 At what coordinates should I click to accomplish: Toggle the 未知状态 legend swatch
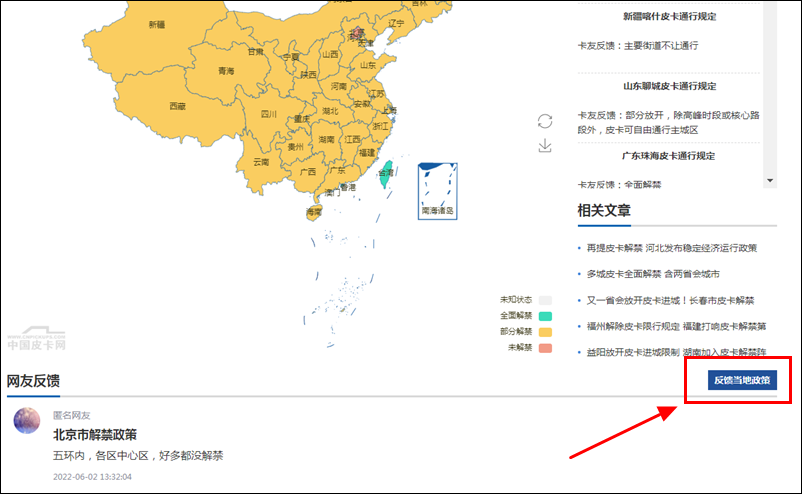[545, 300]
